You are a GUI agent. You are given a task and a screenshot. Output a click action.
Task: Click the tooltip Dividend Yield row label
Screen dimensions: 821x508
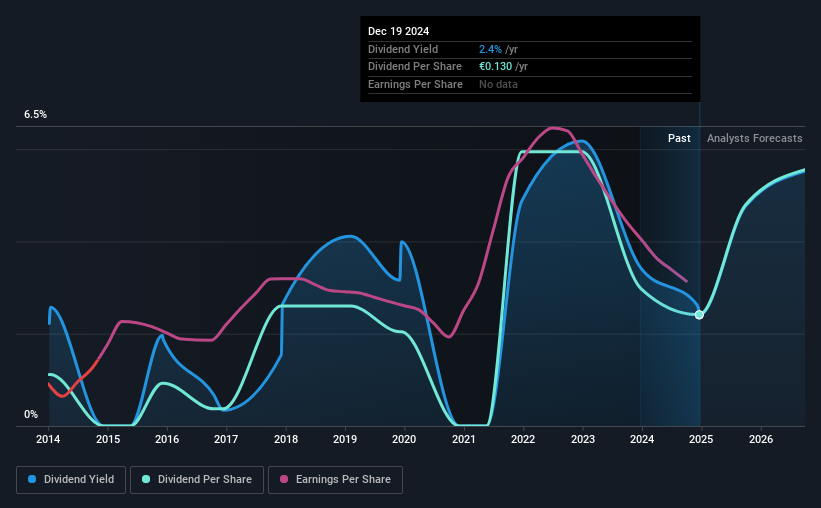coord(403,49)
